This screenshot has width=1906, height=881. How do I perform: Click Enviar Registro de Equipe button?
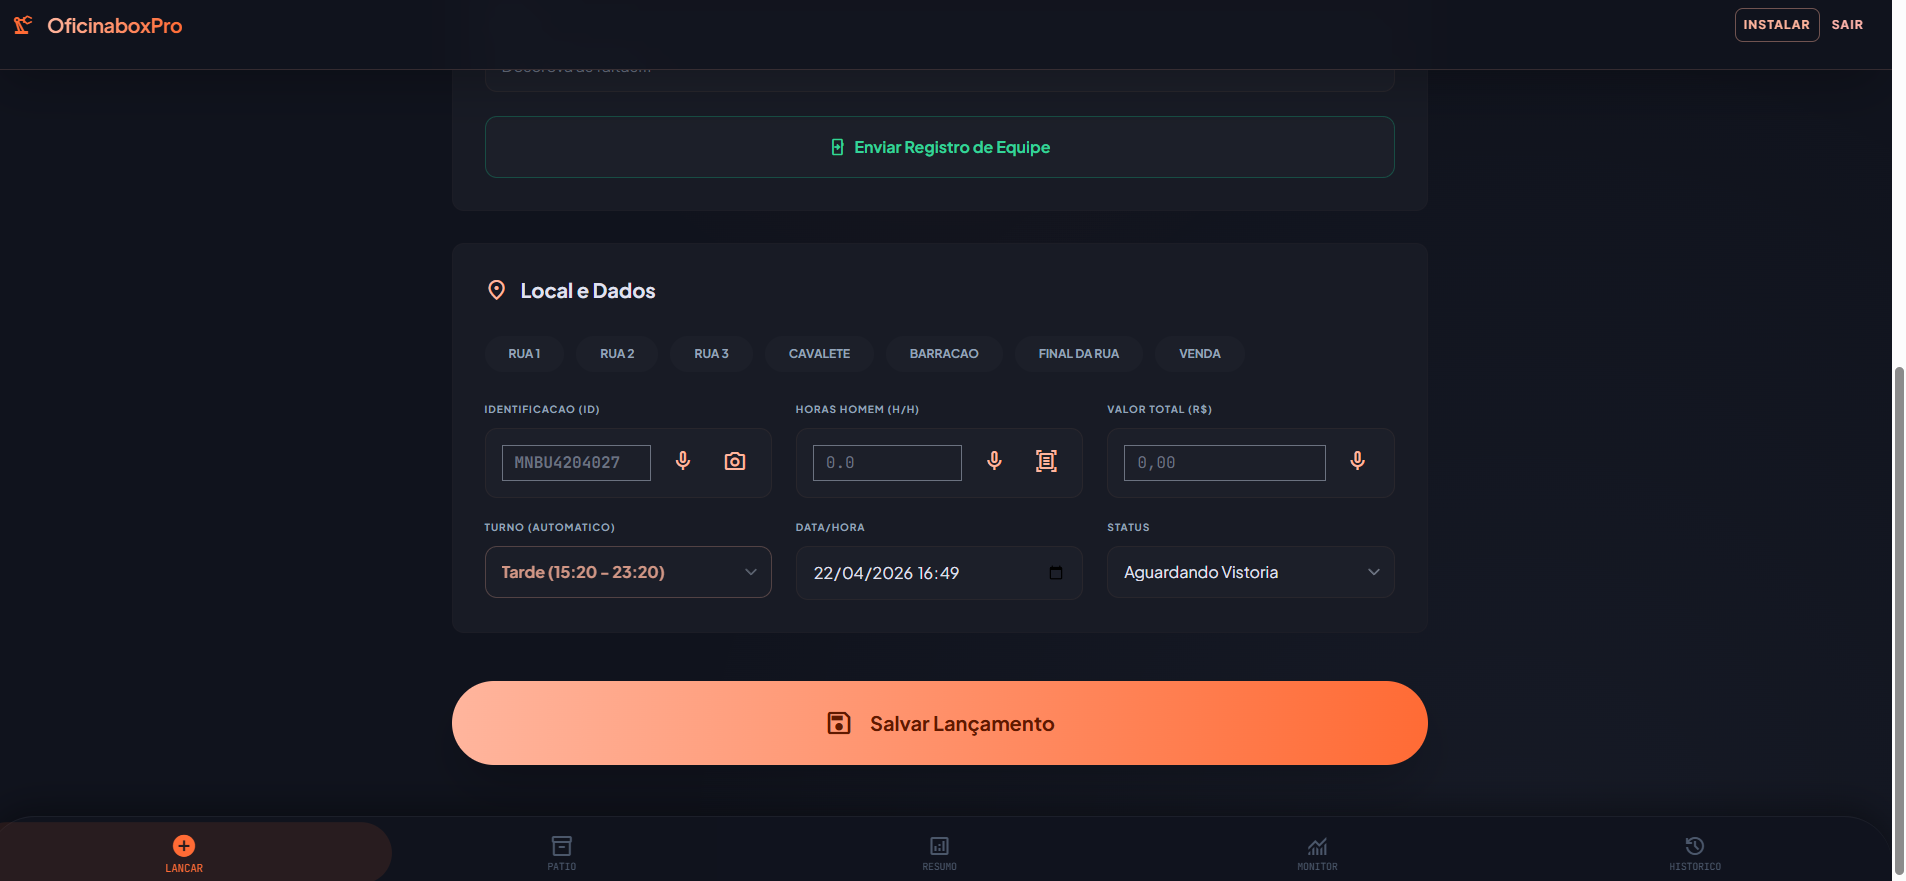[939, 147]
